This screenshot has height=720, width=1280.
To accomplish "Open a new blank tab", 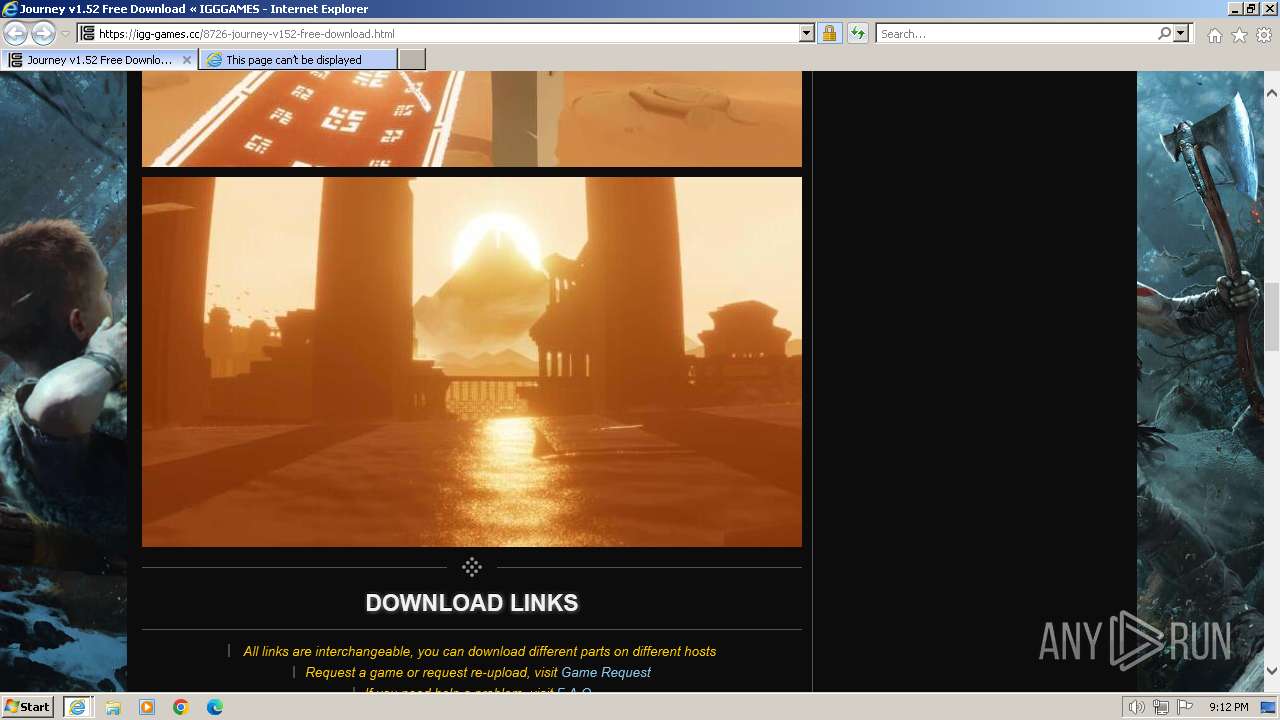I will (x=412, y=60).
